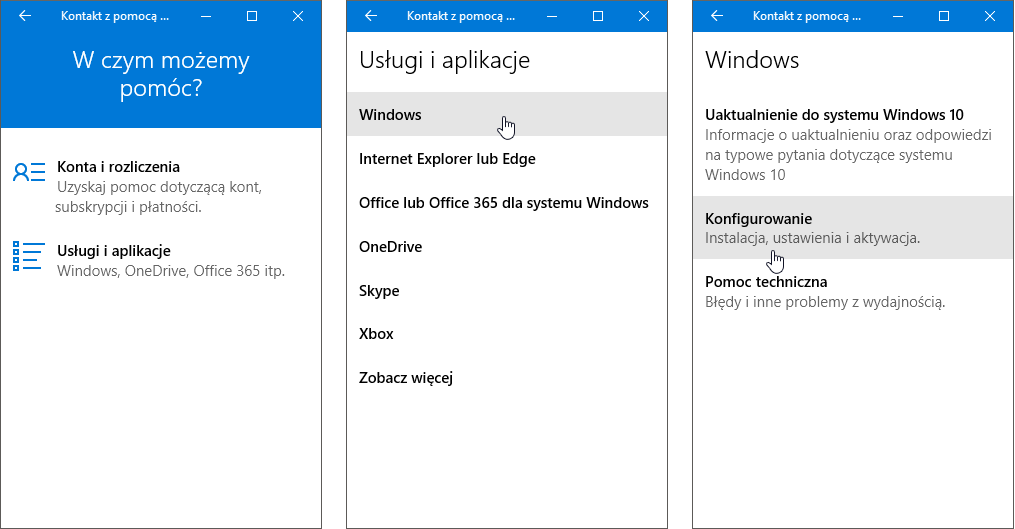Minimize the middle Usługi i aplikacje window
Image resolution: width=1015 pixels, height=529 pixels.
pyautogui.click(x=552, y=16)
